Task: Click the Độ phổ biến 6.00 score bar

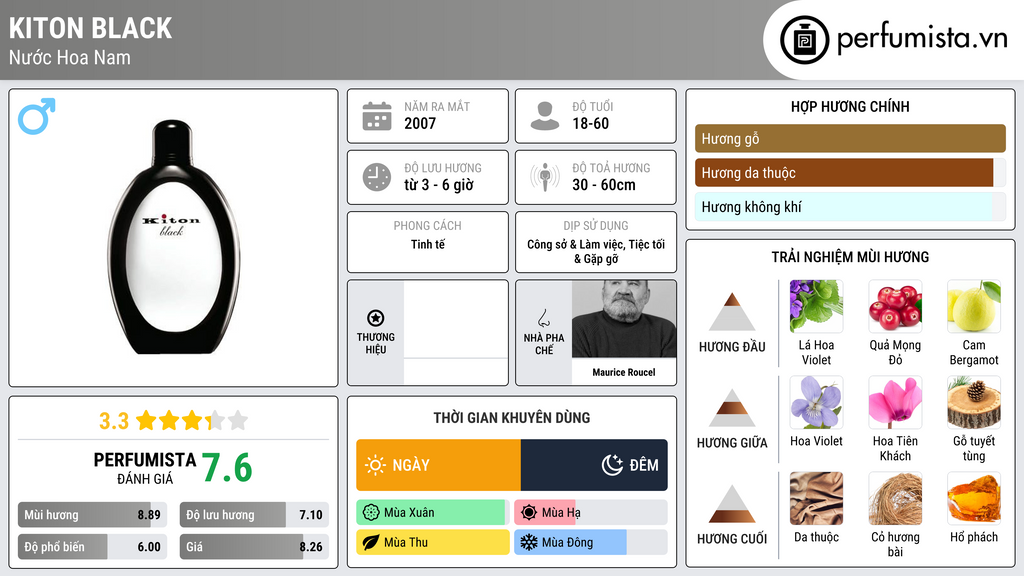Action: 93,547
